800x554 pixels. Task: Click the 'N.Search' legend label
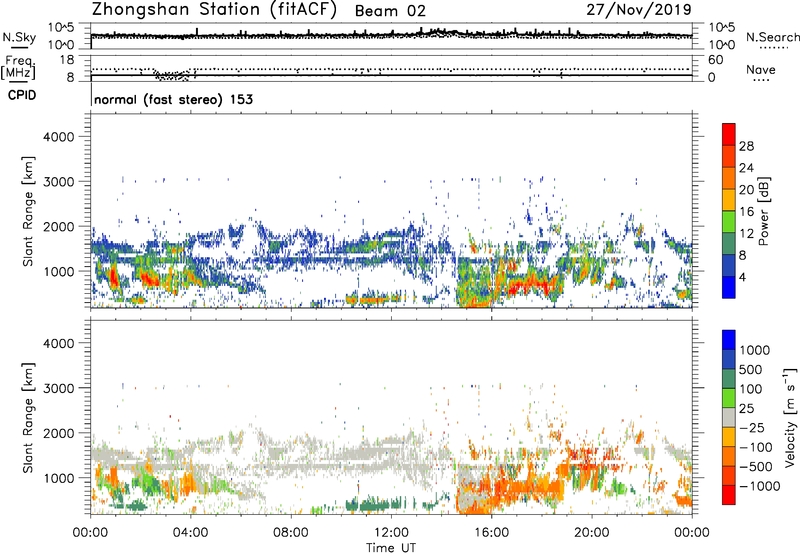[x=772, y=37]
